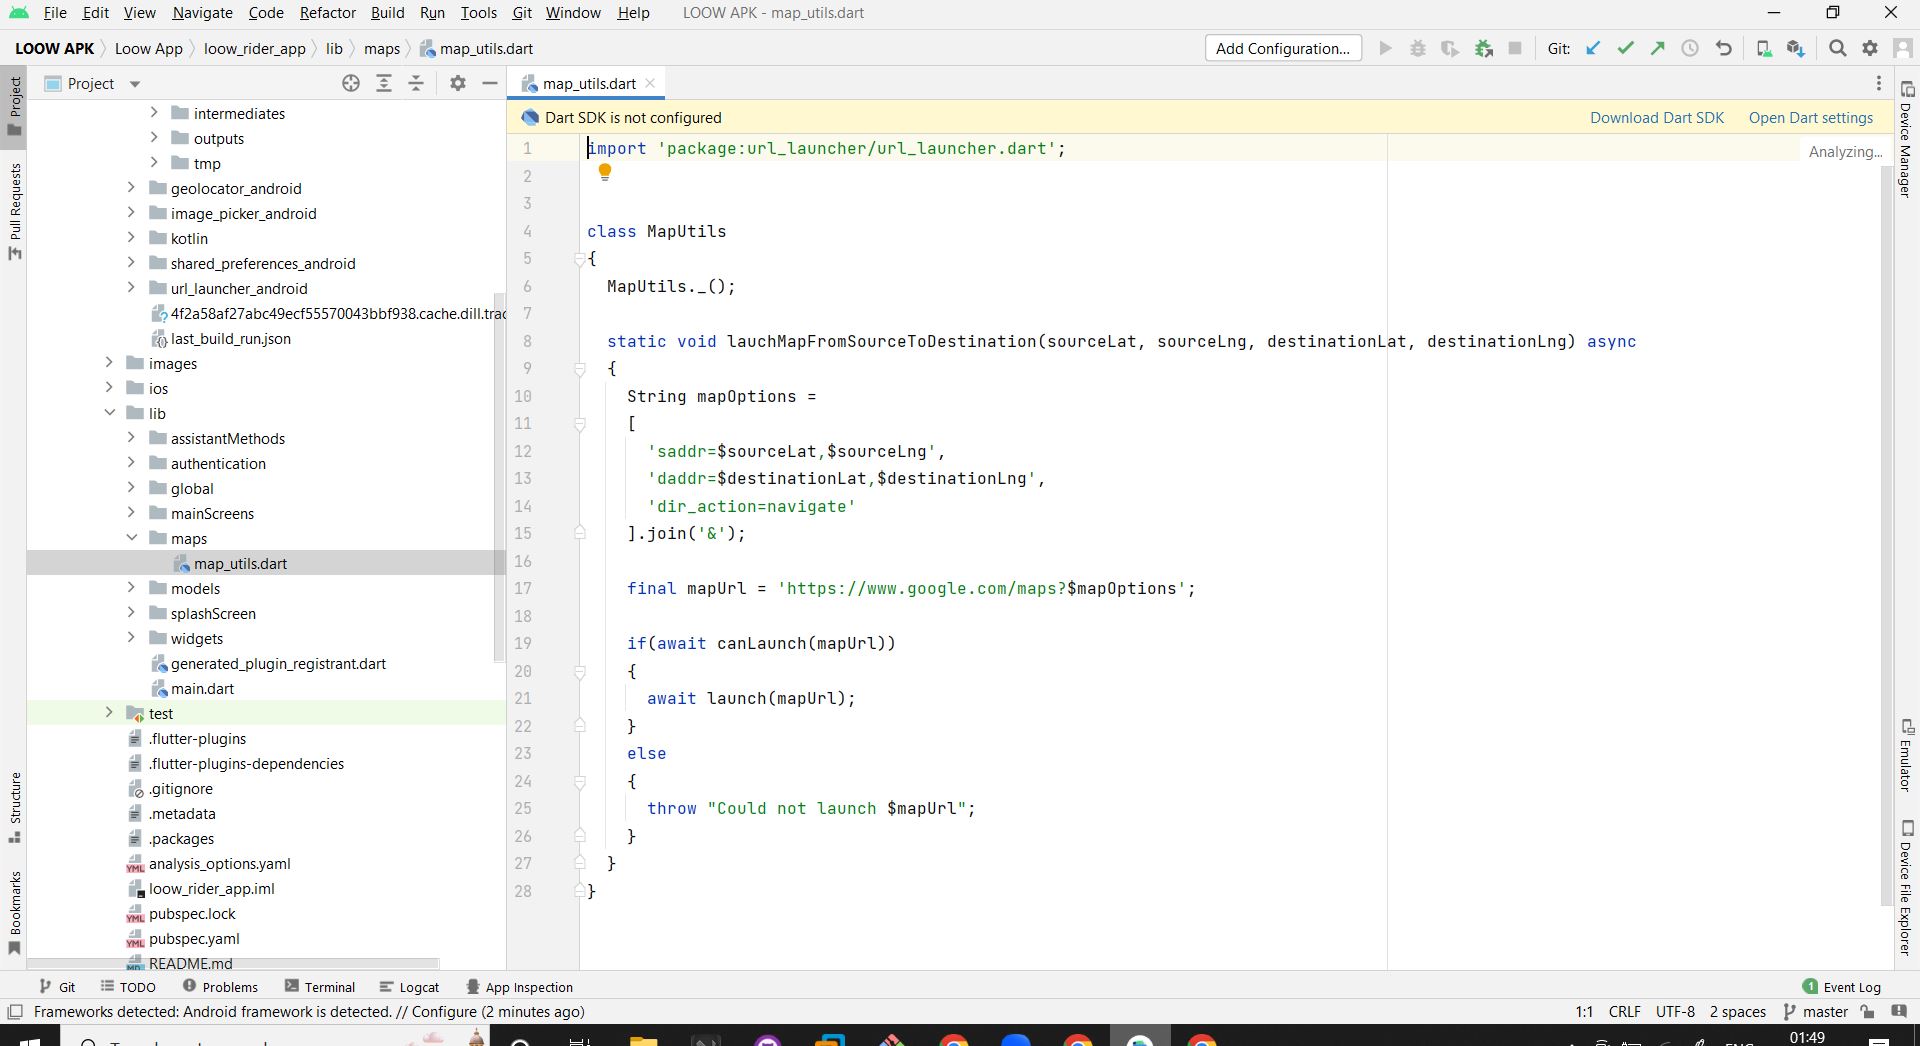
Task: Open Project view dropdown arrow
Action: click(135, 84)
